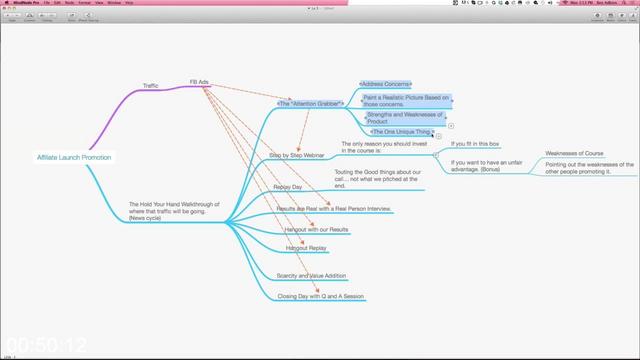Collapse the 'only reason you should invest' branch toggle

[436, 155]
